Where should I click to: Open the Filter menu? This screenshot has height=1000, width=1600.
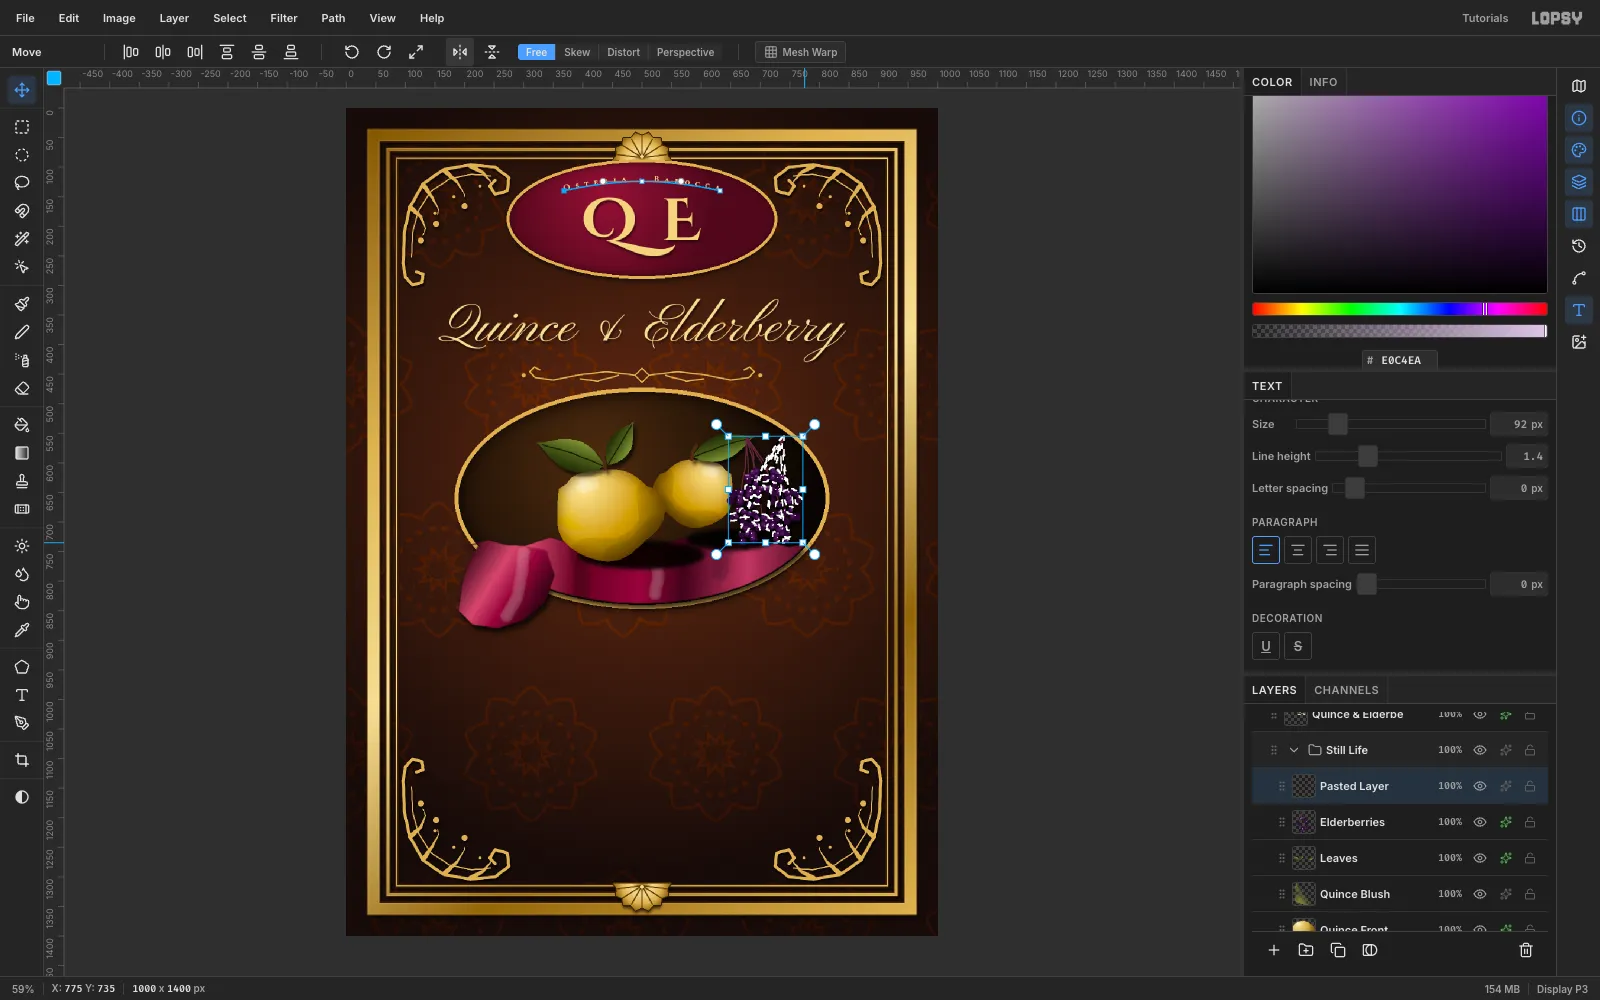coord(284,18)
